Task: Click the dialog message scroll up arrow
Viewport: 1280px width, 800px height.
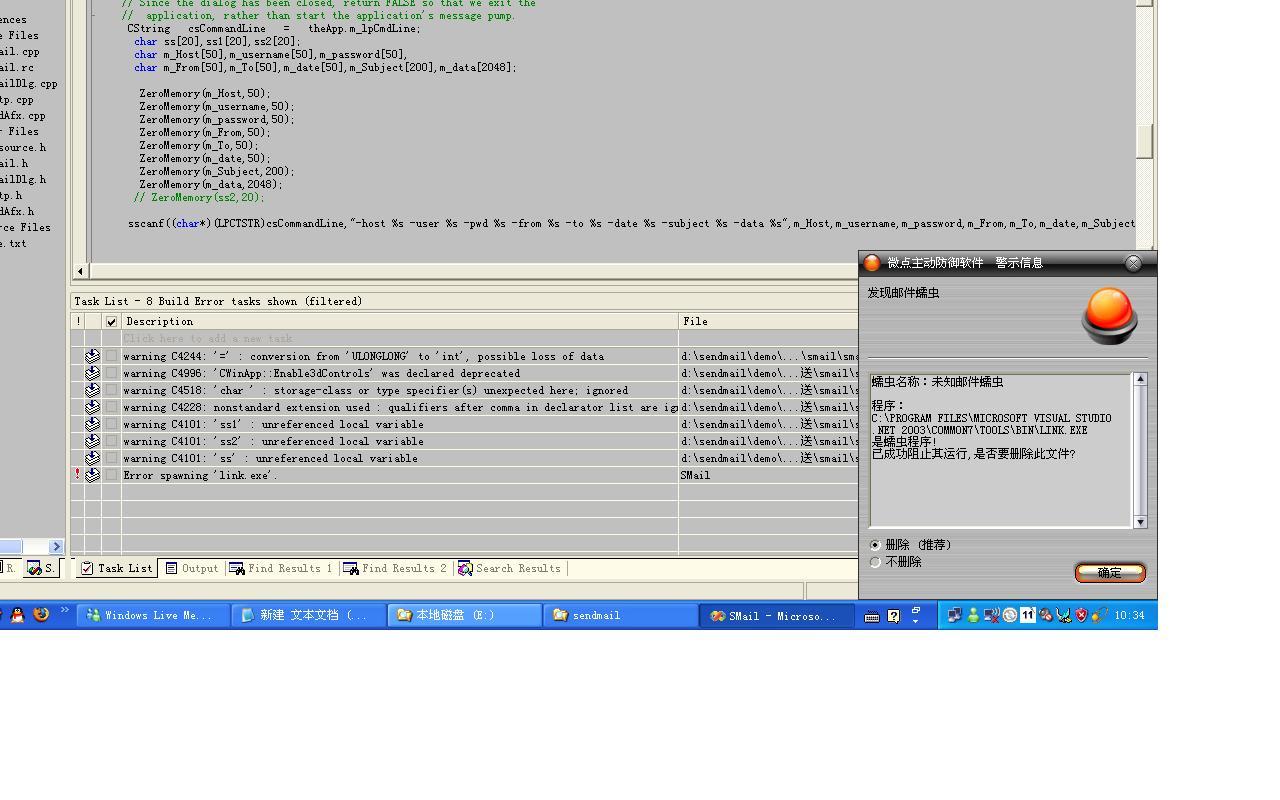Action: 1140,380
